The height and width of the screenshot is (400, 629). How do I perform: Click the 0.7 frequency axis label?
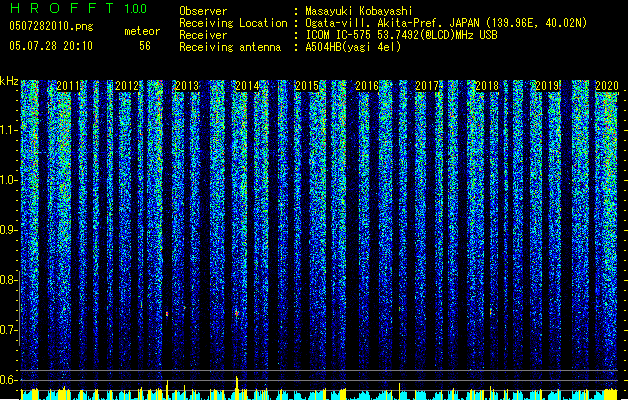pyautogui.click(x=8, y=330)
